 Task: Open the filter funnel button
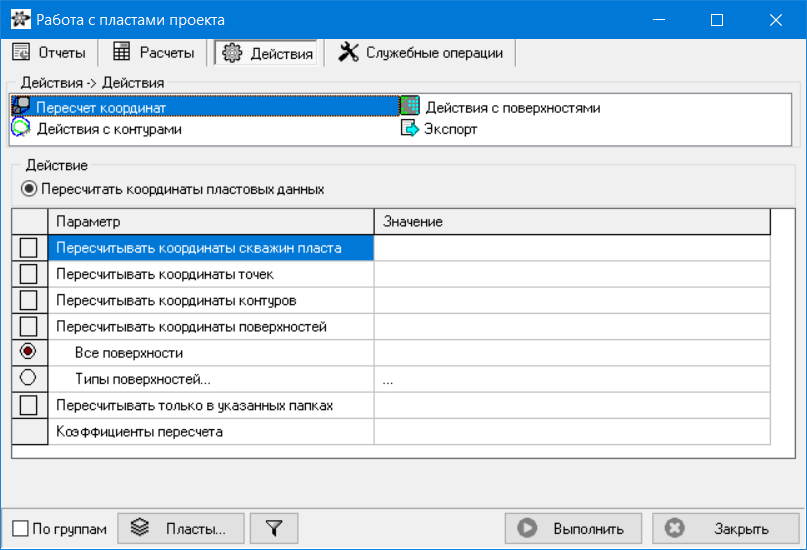tap(274, 528)
